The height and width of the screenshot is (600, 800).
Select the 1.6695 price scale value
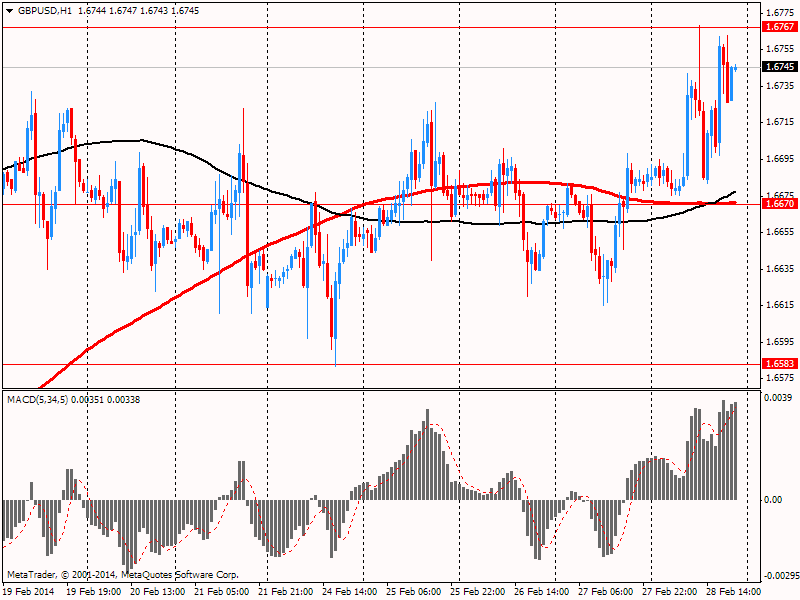pos(781,159)
